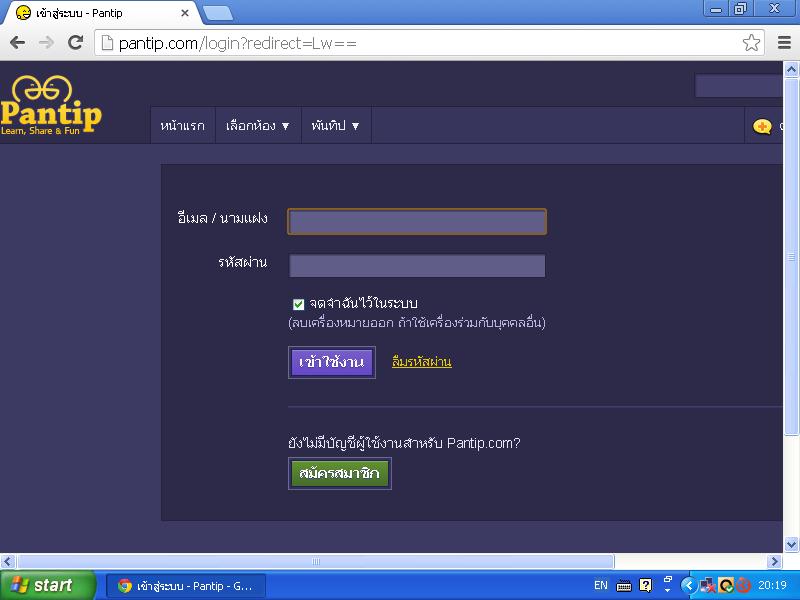The width and height of the screenshot is (800, 600).
Task: Click the vertical scrollbar thumb
Action: point(791,257)
